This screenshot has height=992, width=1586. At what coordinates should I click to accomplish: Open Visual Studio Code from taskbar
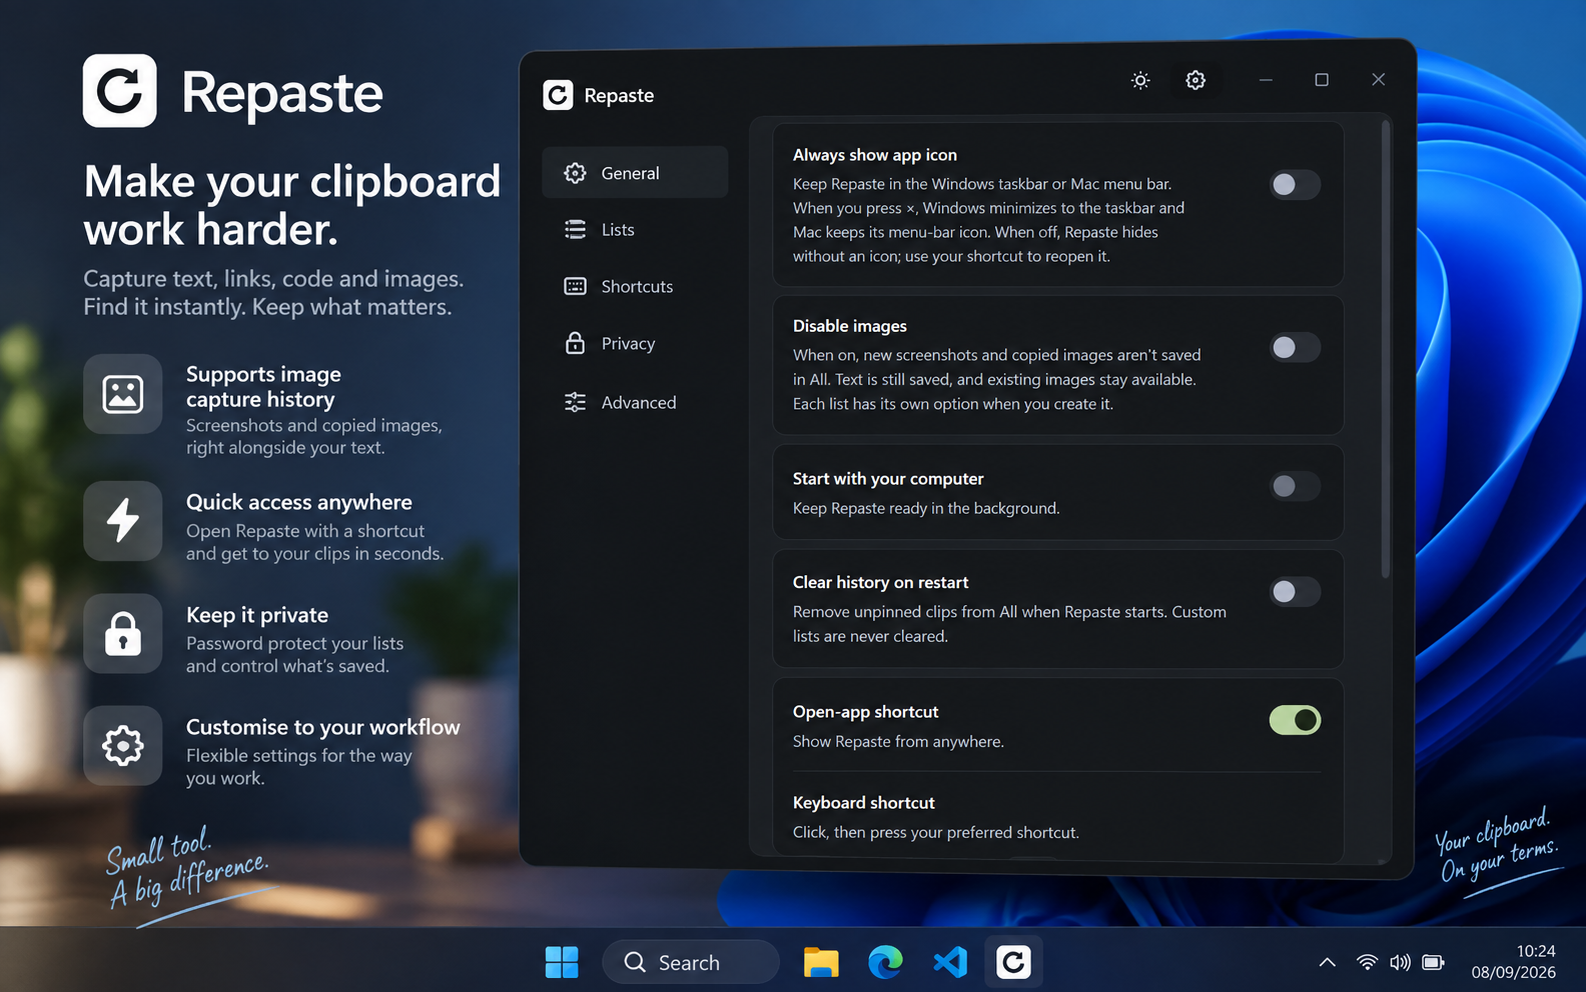tap(950, 962)
